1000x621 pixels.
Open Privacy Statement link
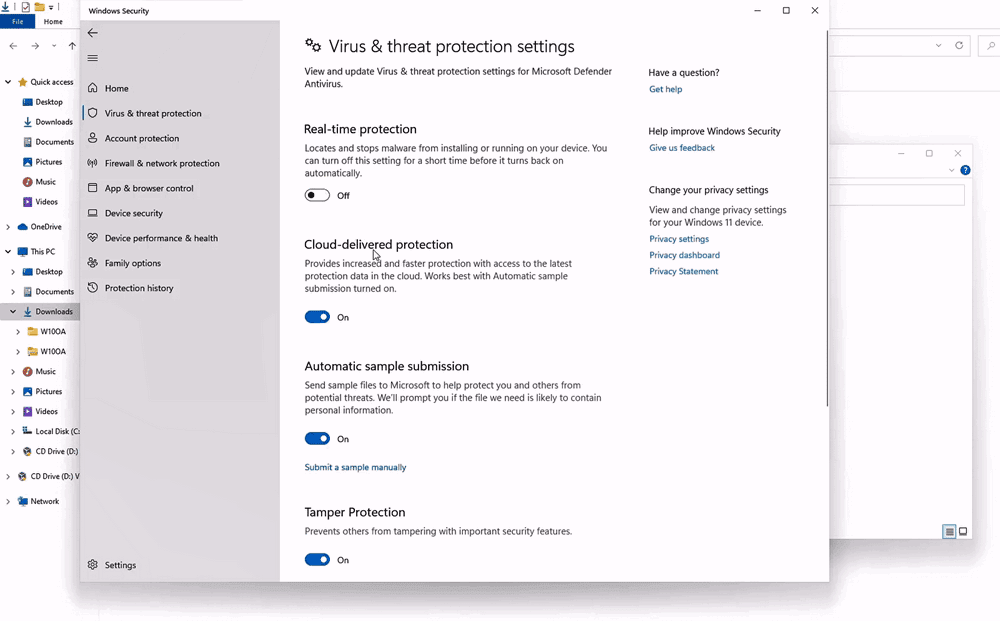683,271
